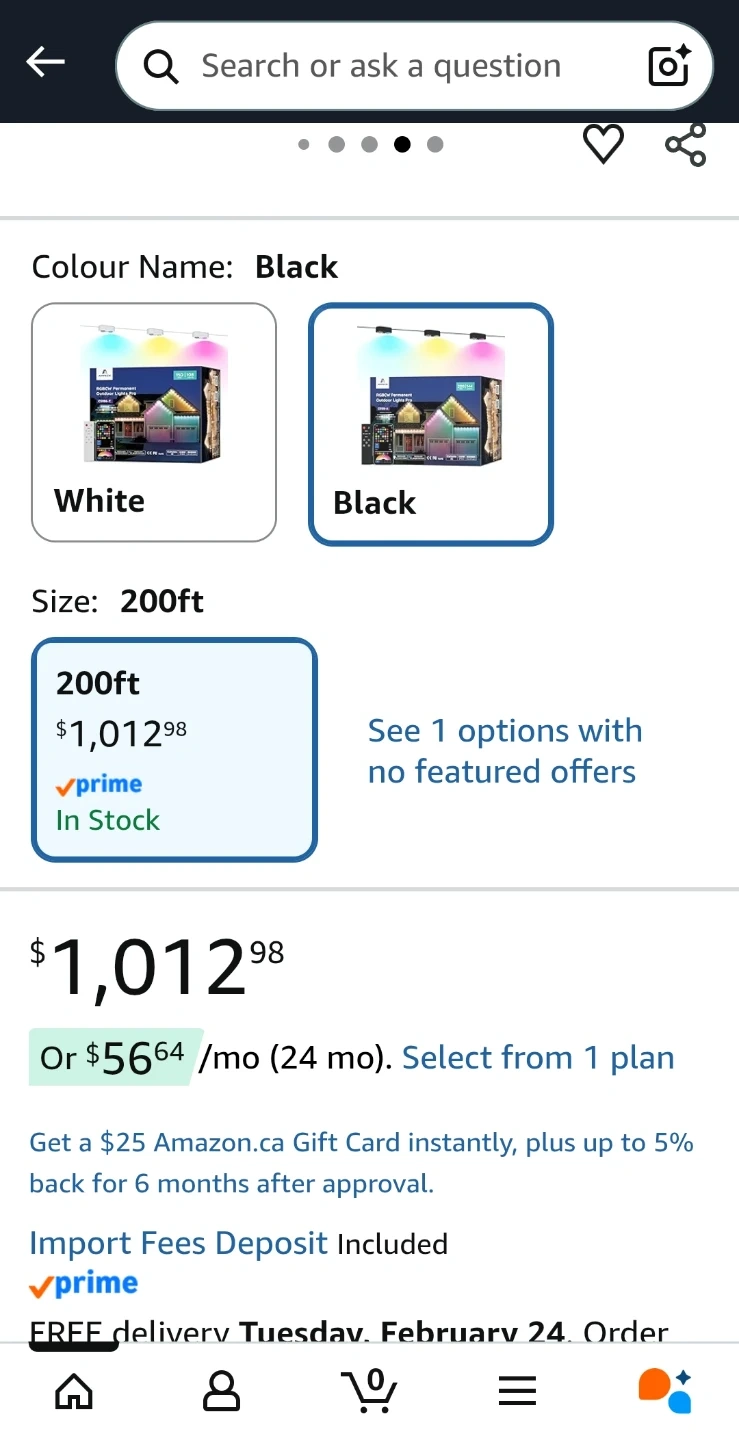Open the hamburger menu in bottom bar

[517, 1390]
